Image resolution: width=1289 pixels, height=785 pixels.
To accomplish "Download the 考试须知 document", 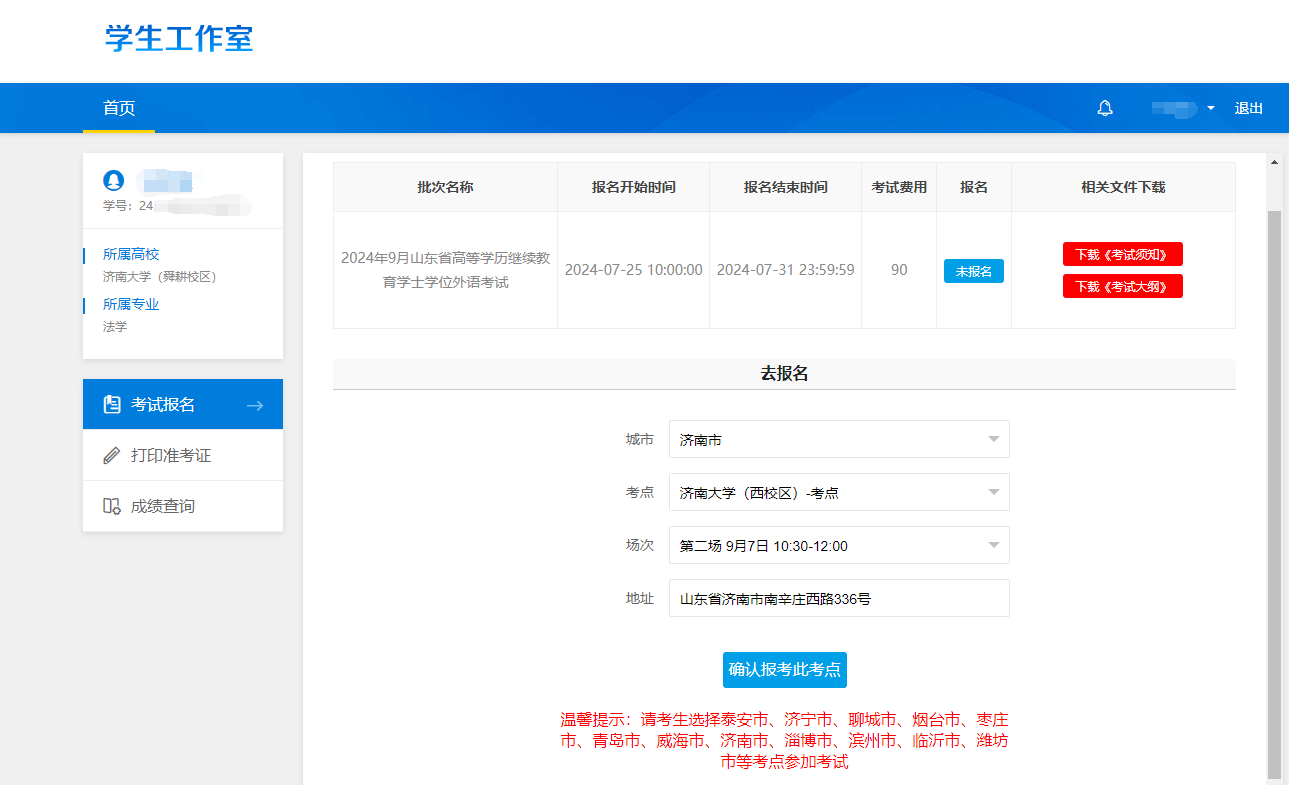I will click(x=1122, y=253).
